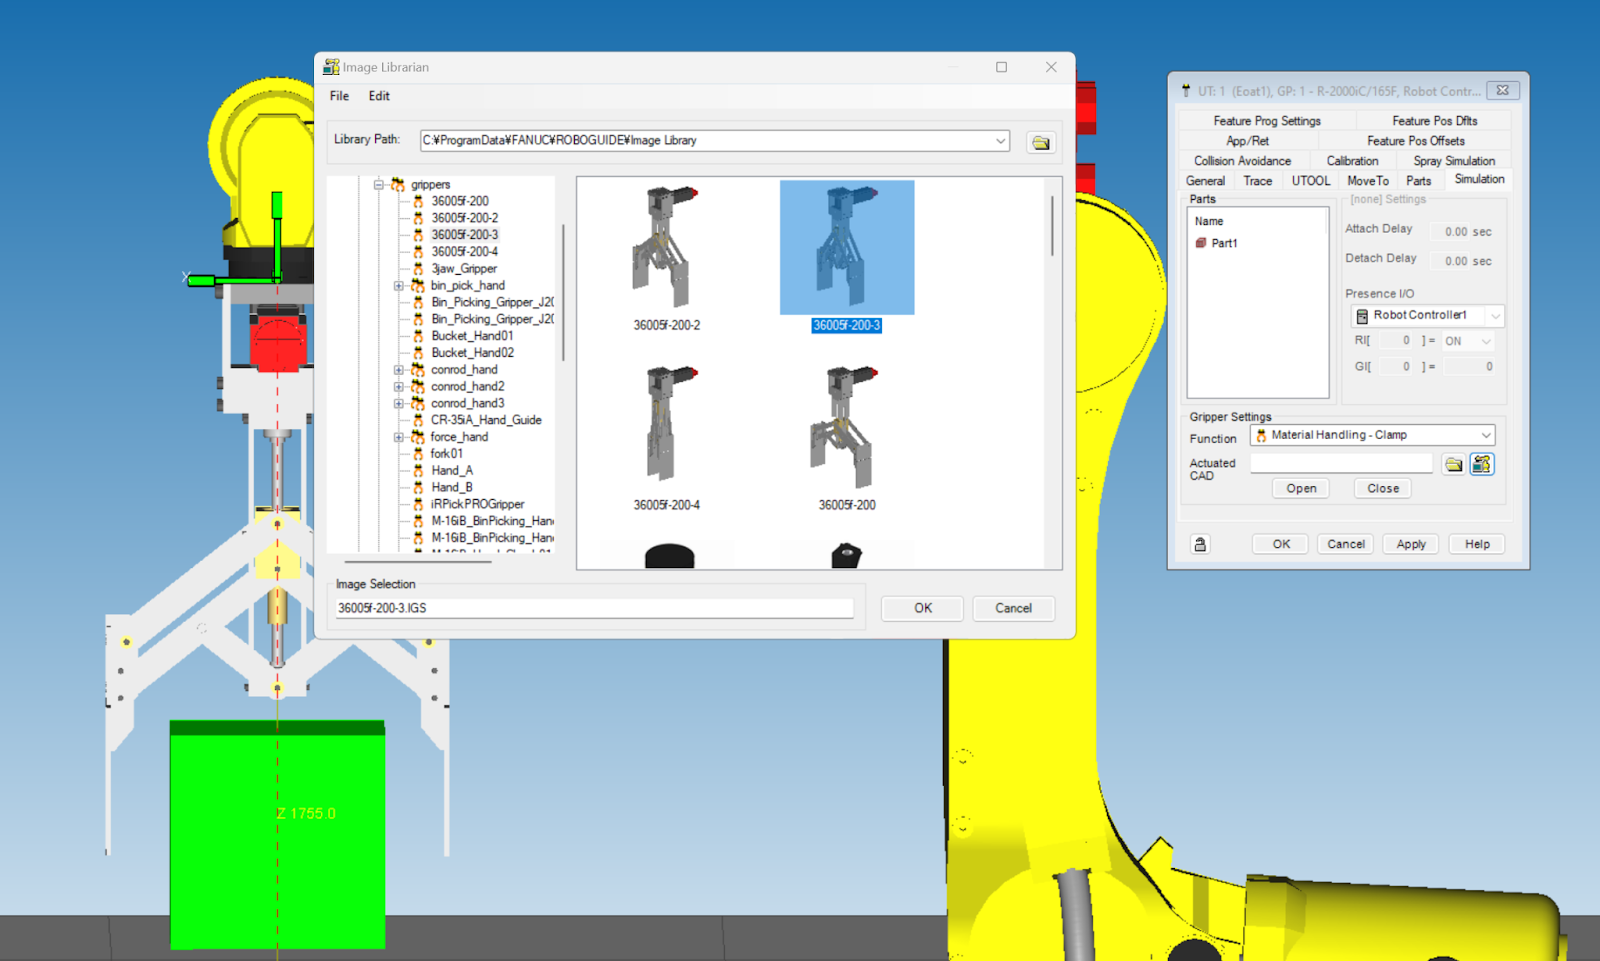
Task: Switch to the Calibration tab
Action: click(1352, 161)
